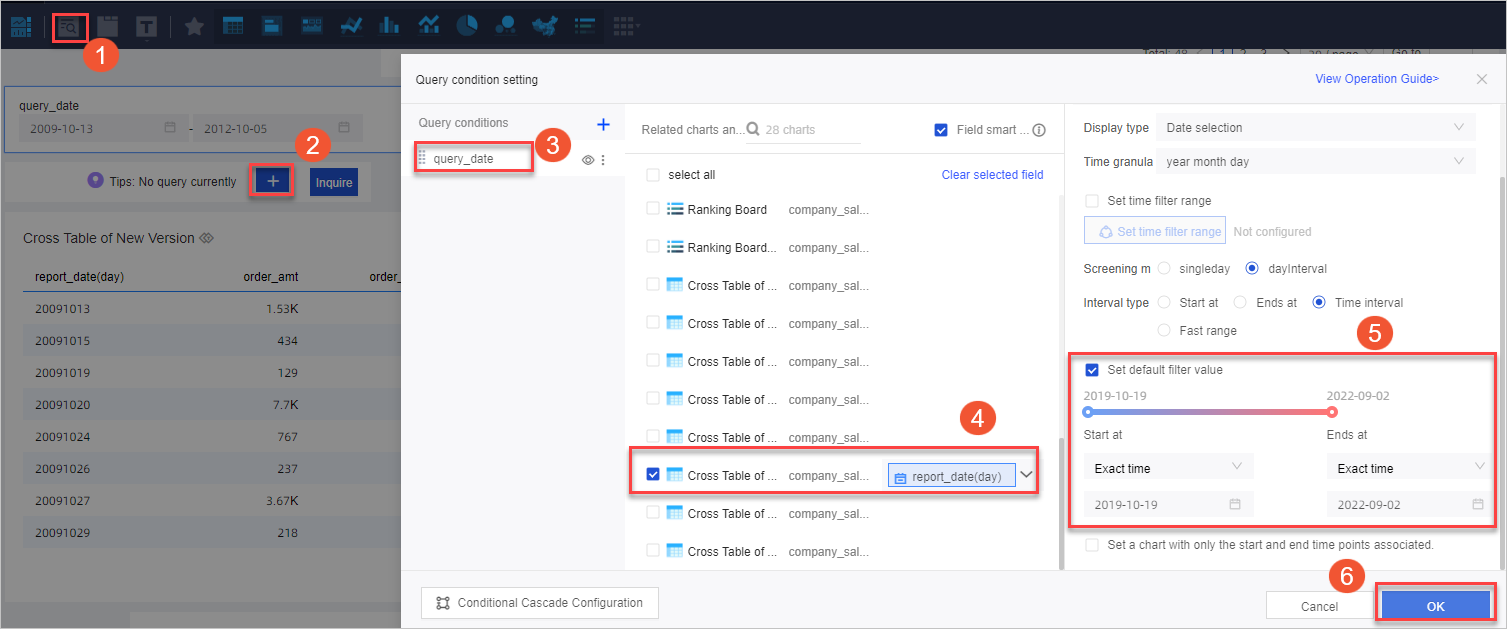This screenshot has height=629, width=1507.
Task: Add a tab container from the toolbar
Action: [107, 26]
